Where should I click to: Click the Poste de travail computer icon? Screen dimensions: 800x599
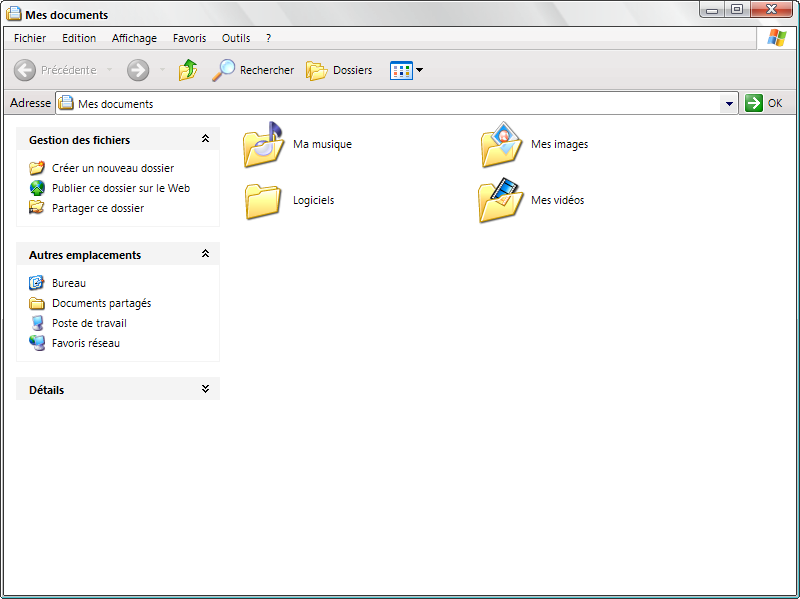tap(37, 323)
